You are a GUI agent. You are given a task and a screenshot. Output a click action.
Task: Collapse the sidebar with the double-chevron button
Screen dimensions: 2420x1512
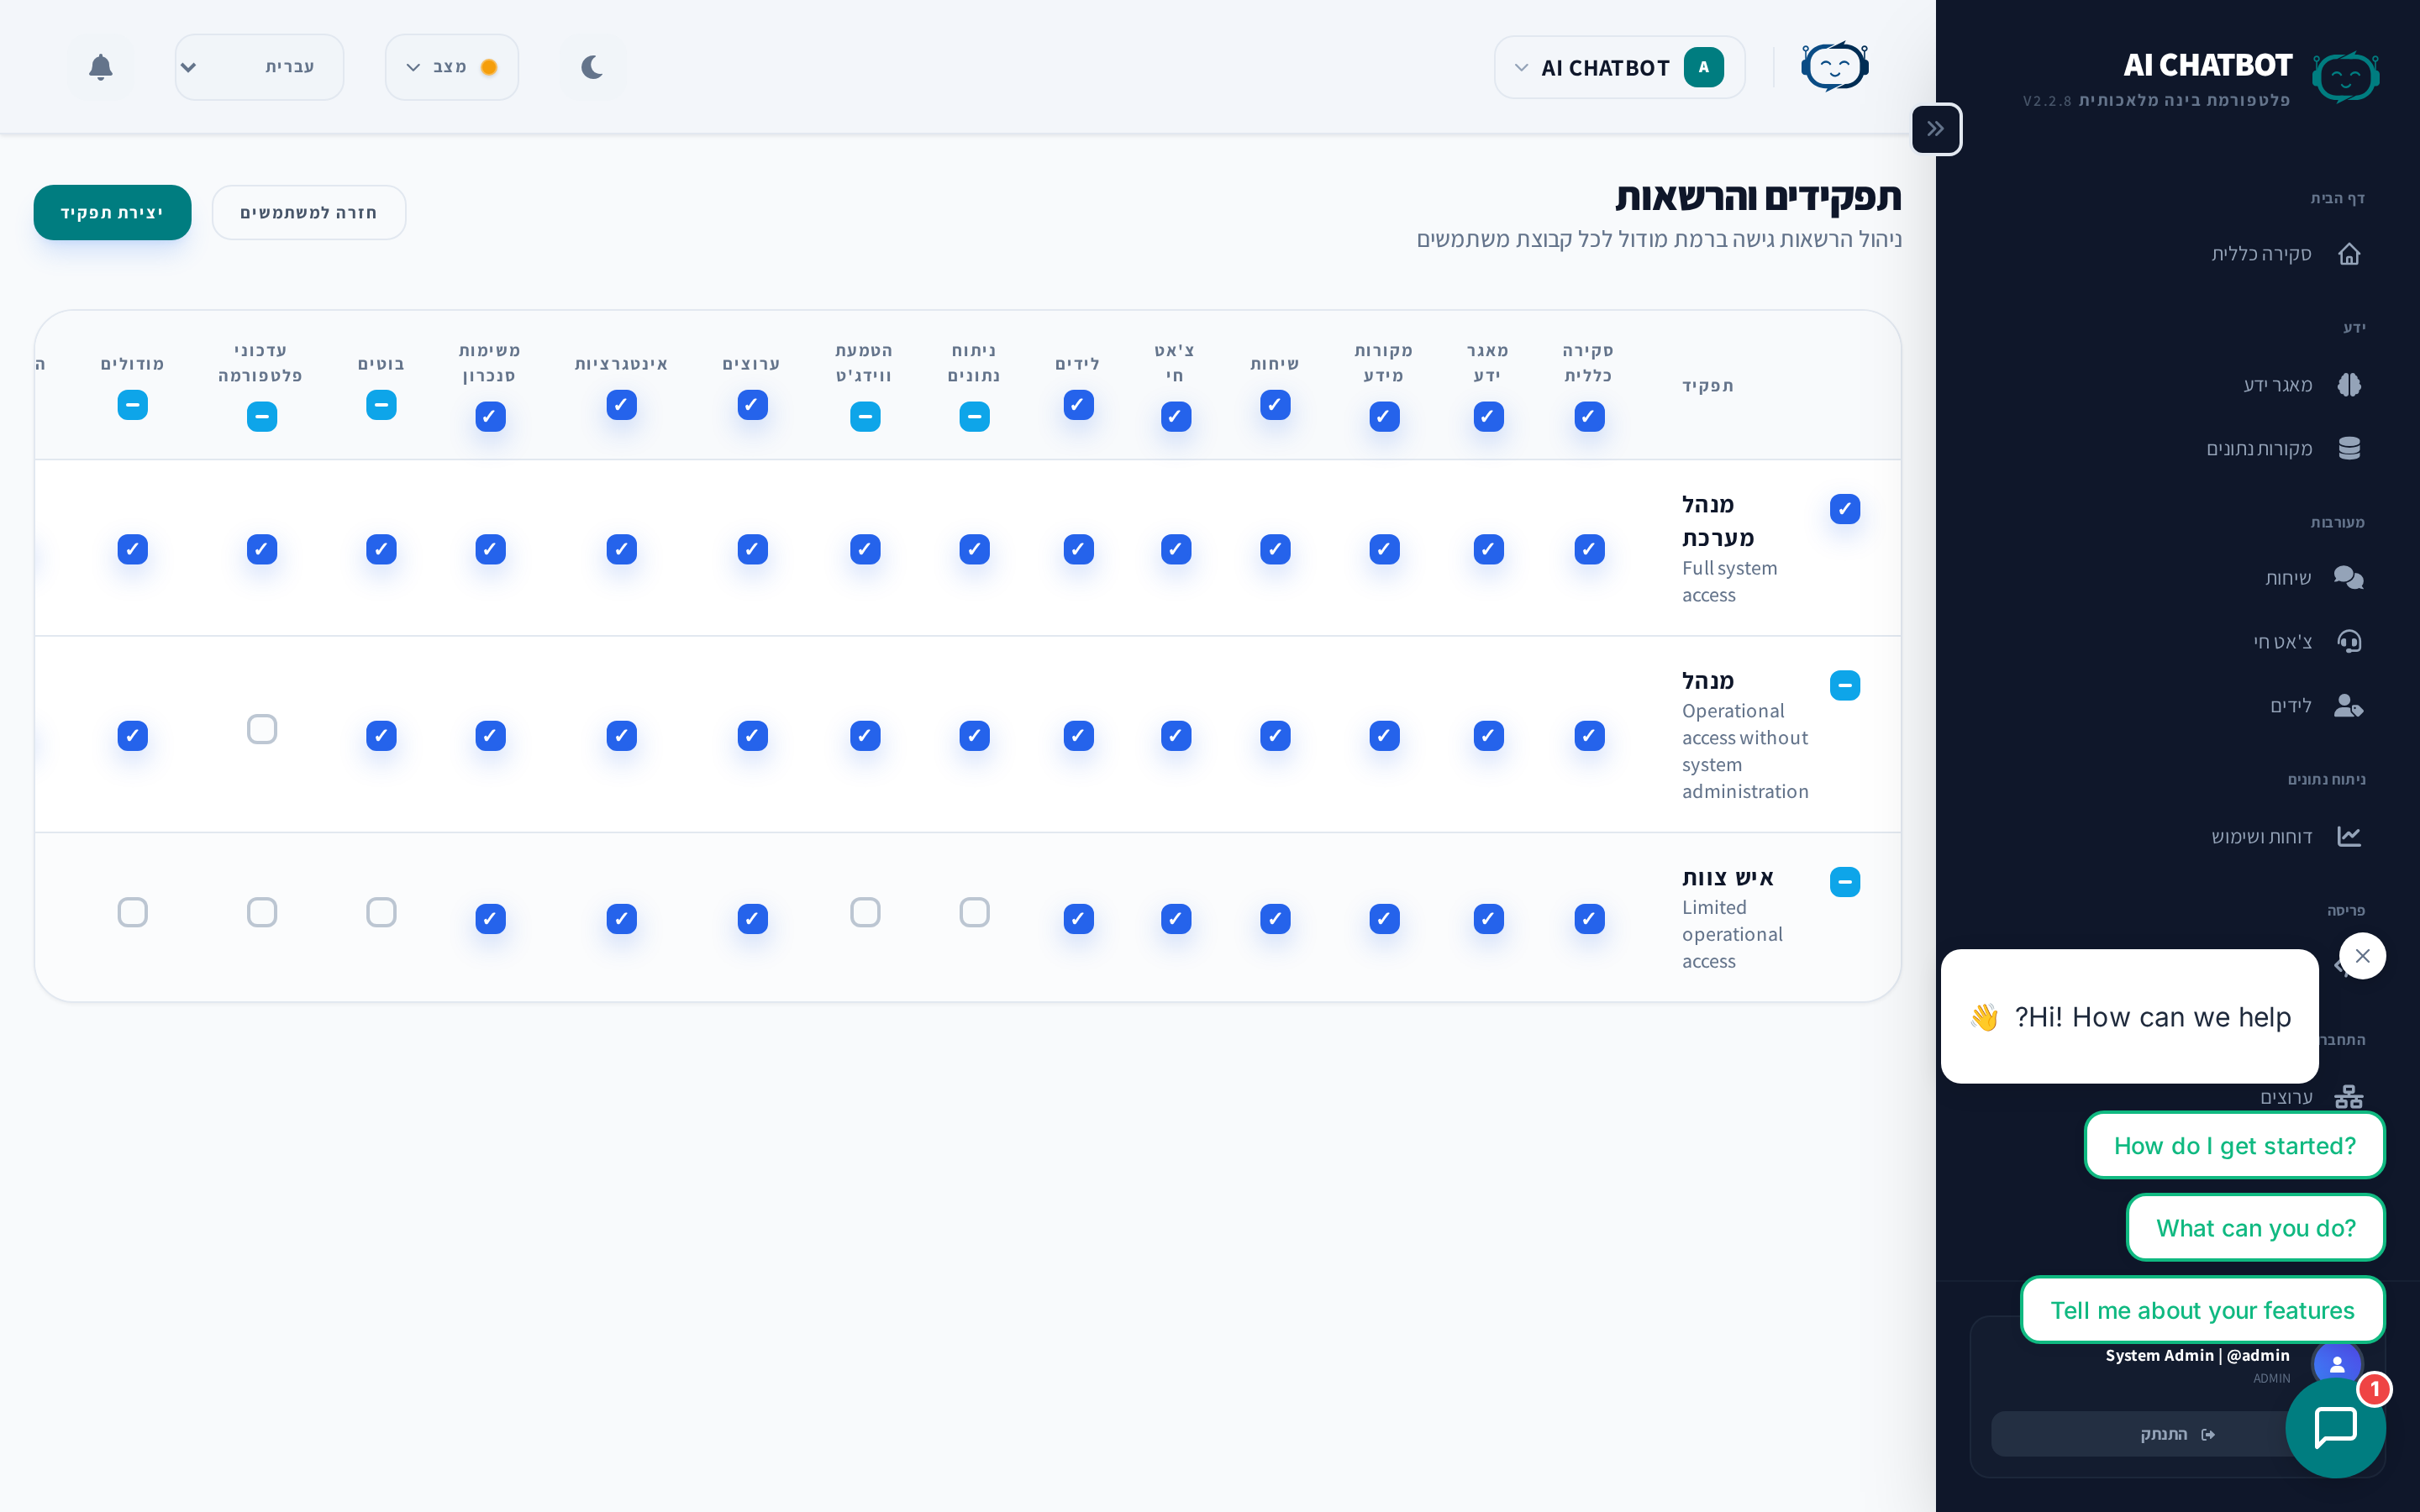[1935, 129]
